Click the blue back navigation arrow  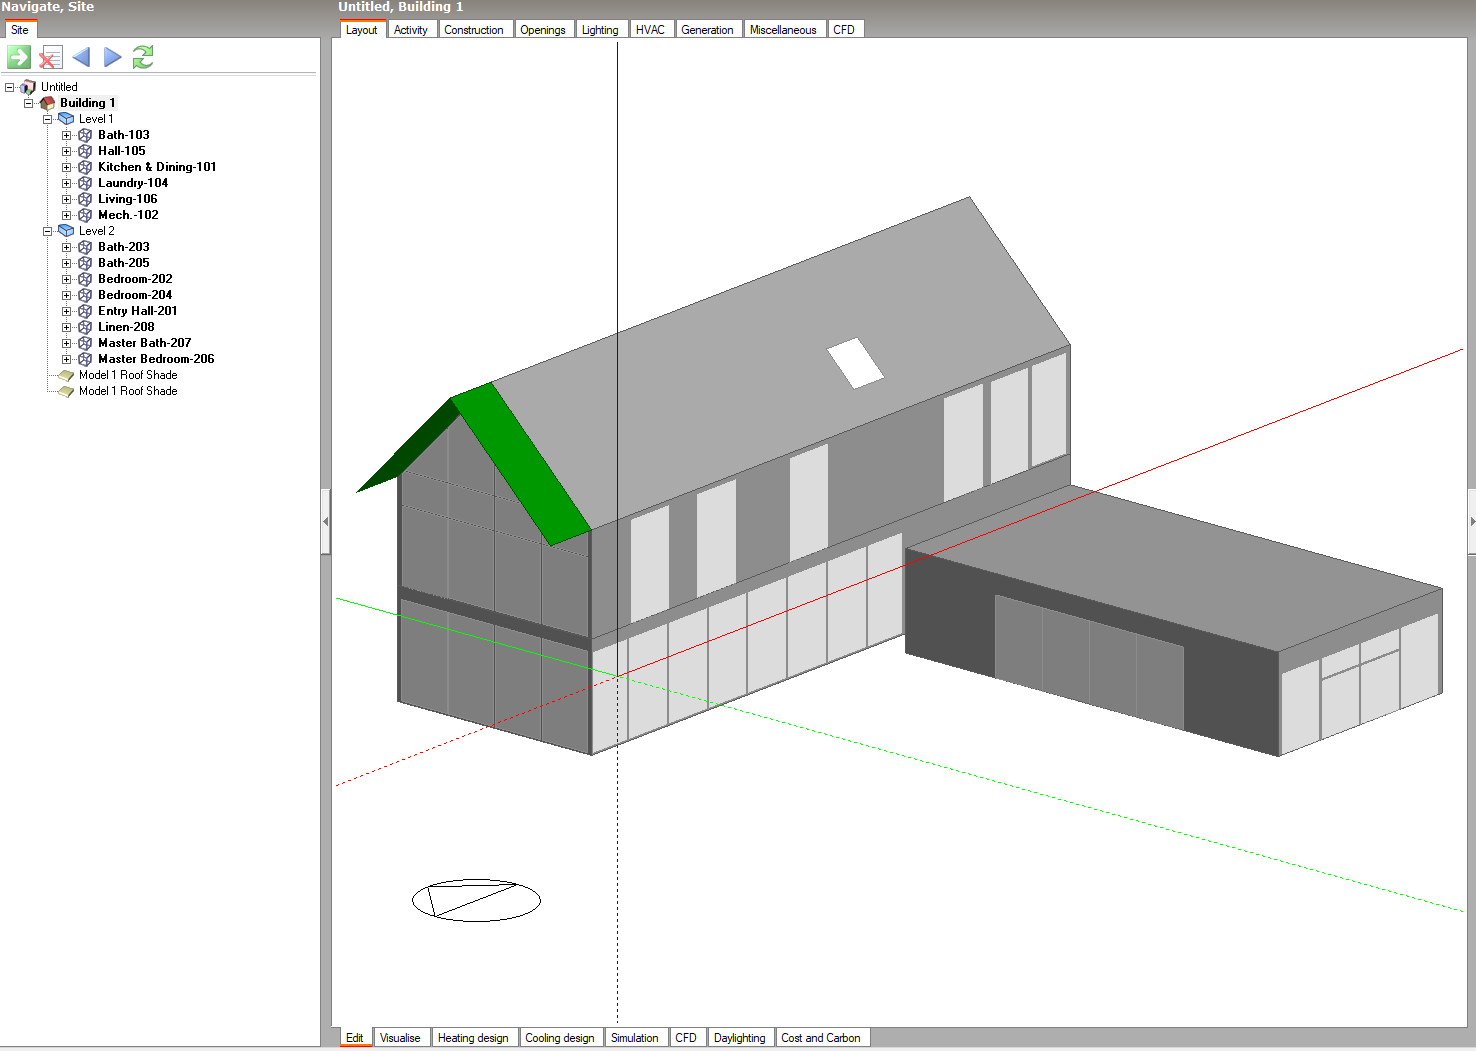point(82,57)
